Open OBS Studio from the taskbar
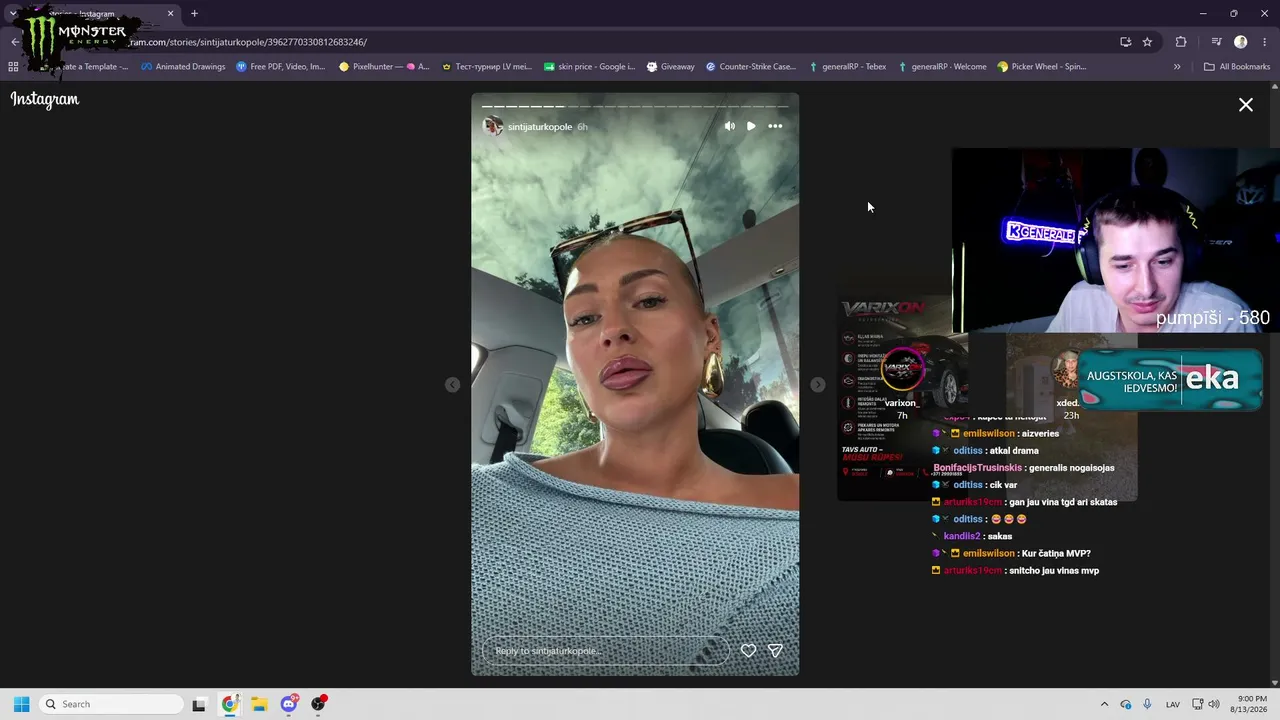 coord(319,704)
